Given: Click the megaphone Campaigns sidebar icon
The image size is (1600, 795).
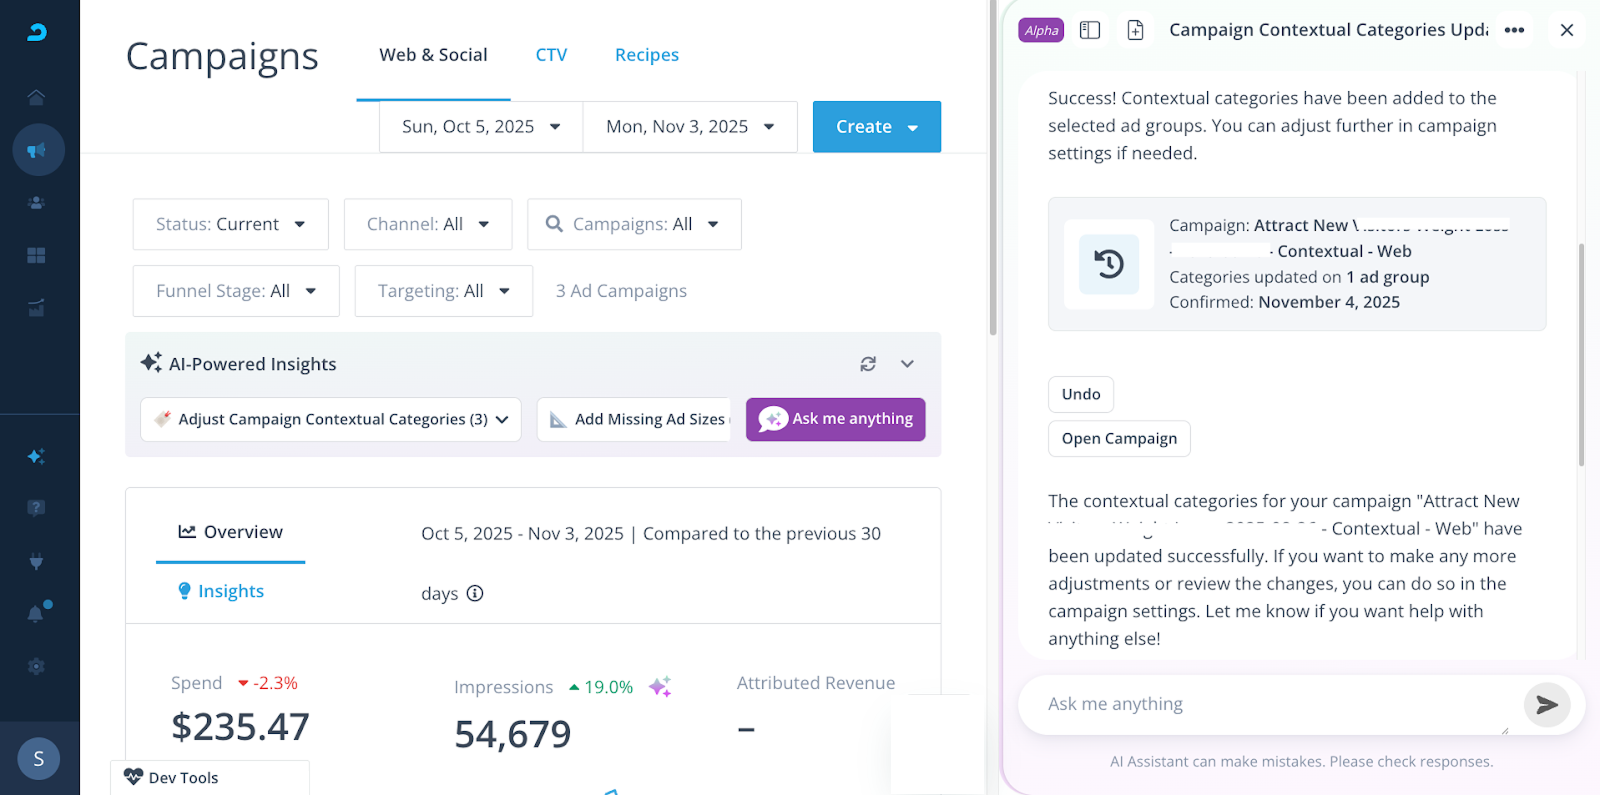Looking at the screenshot, I should (37, 150).
